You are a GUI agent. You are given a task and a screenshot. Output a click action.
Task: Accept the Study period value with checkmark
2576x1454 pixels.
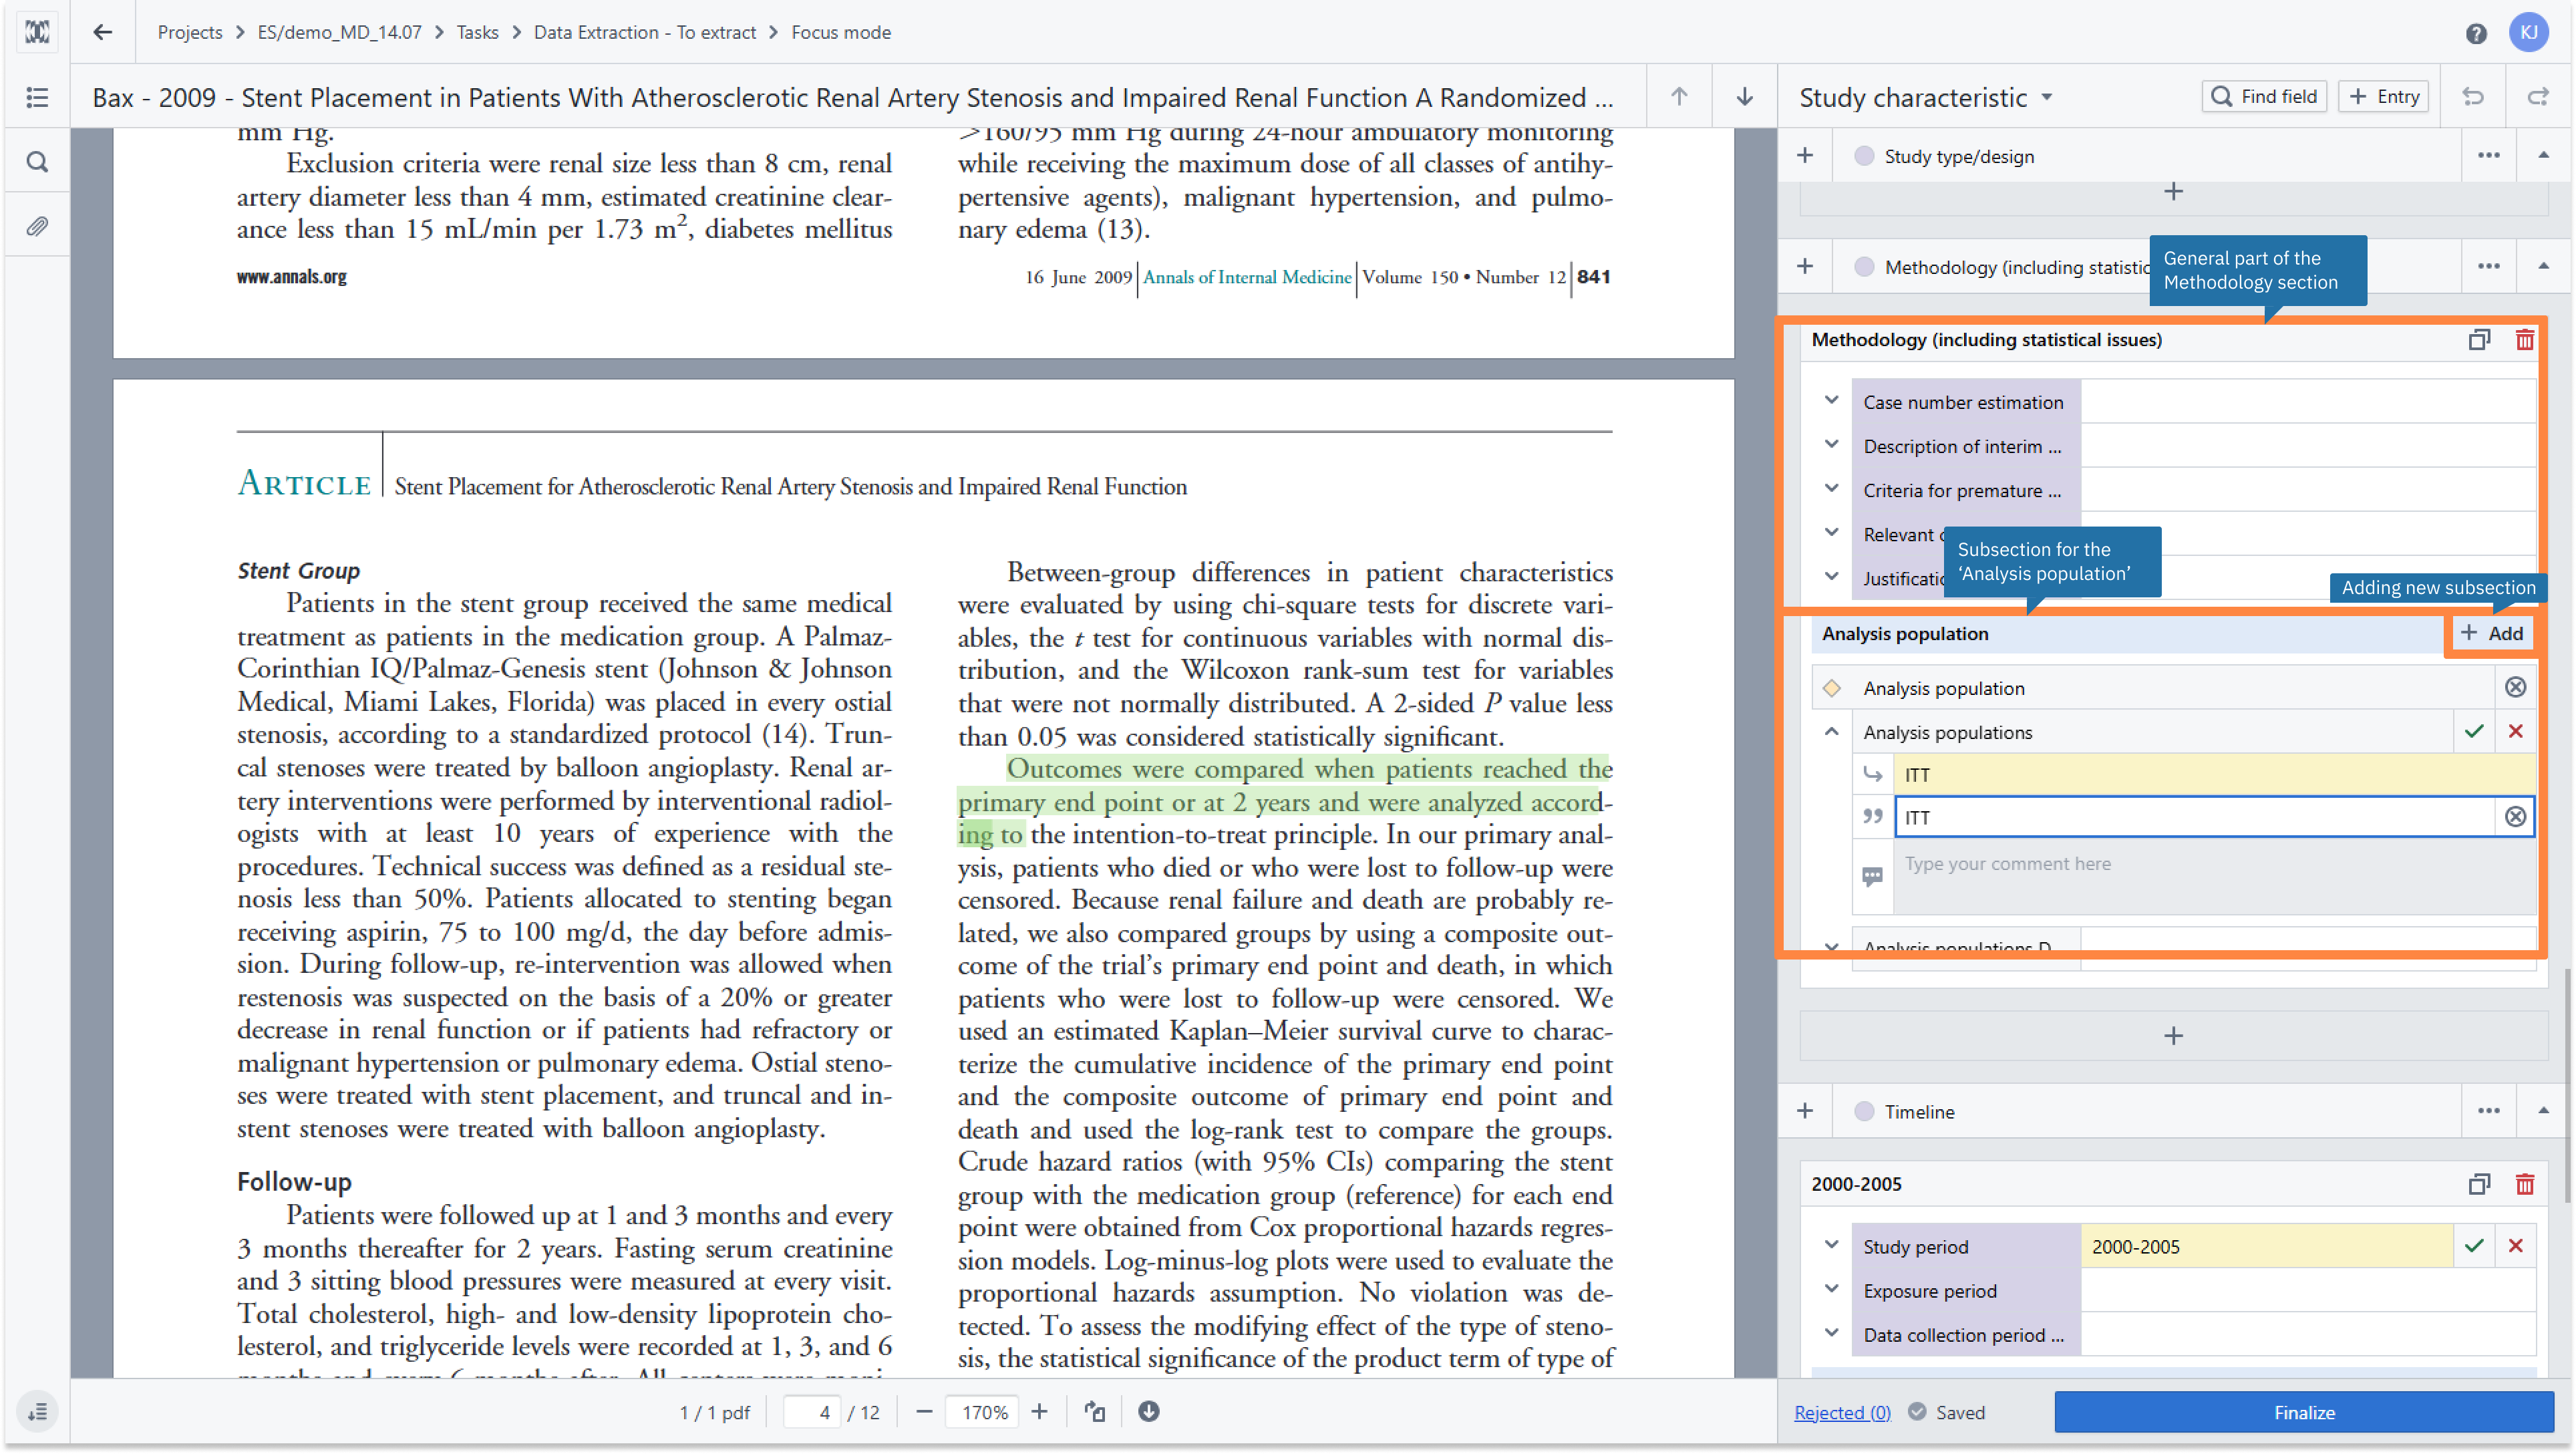pos(2474,1246)
